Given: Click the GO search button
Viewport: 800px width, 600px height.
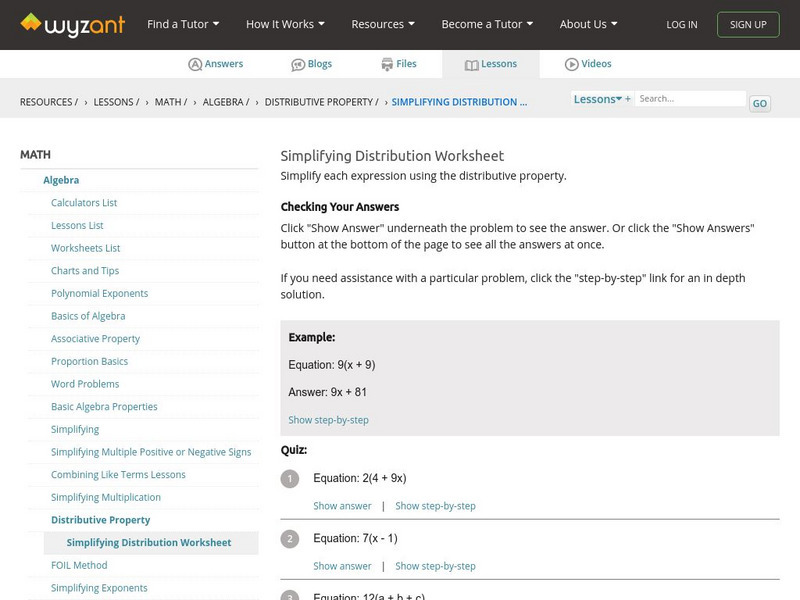Looking at the screenshot, I should pos(760,103).
